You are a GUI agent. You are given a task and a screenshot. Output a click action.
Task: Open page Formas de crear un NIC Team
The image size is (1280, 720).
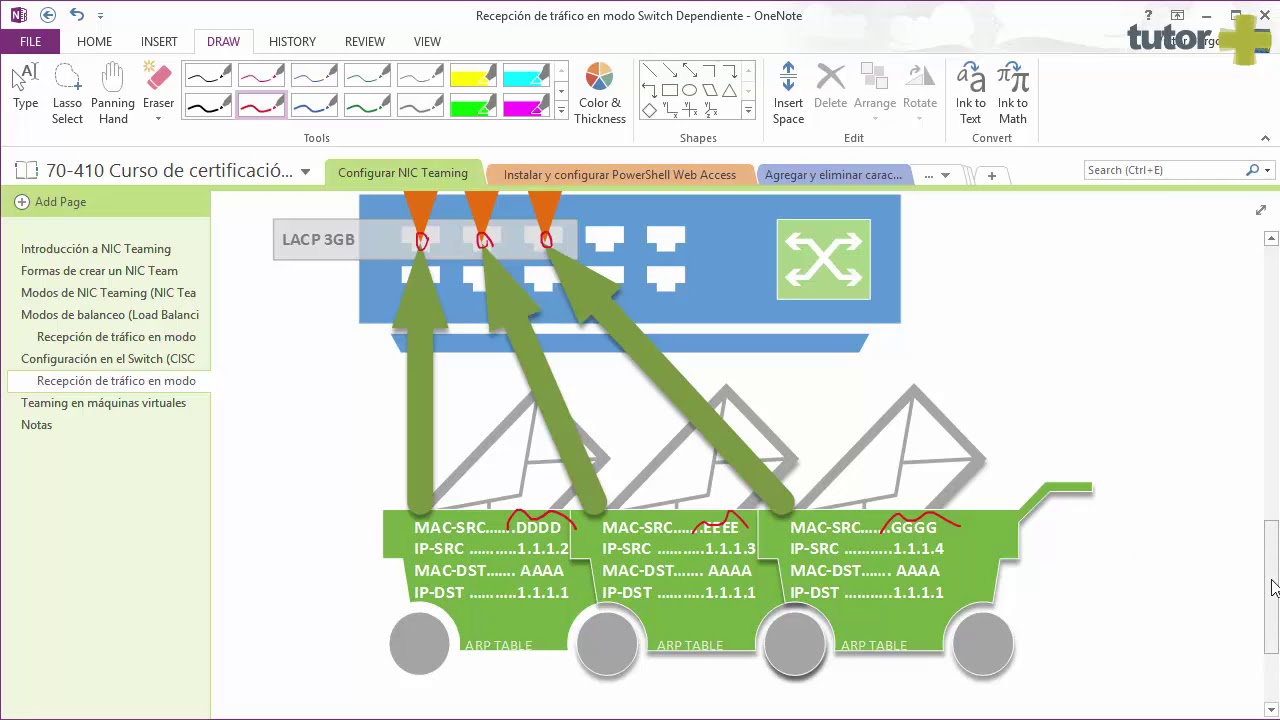click(99, 271)
